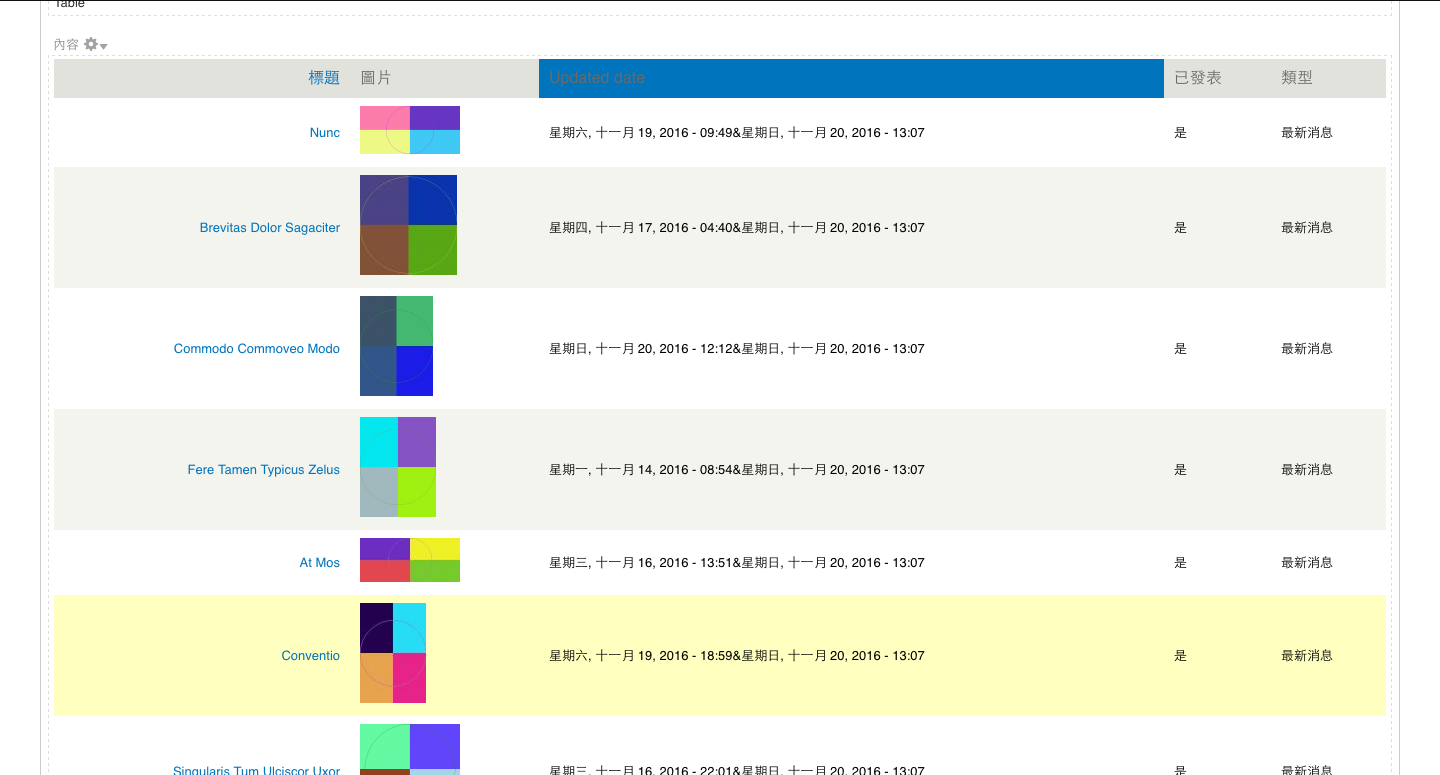Open the gear settings menu beside 內容
1440x775 pixels.
(x=96, y=45)
